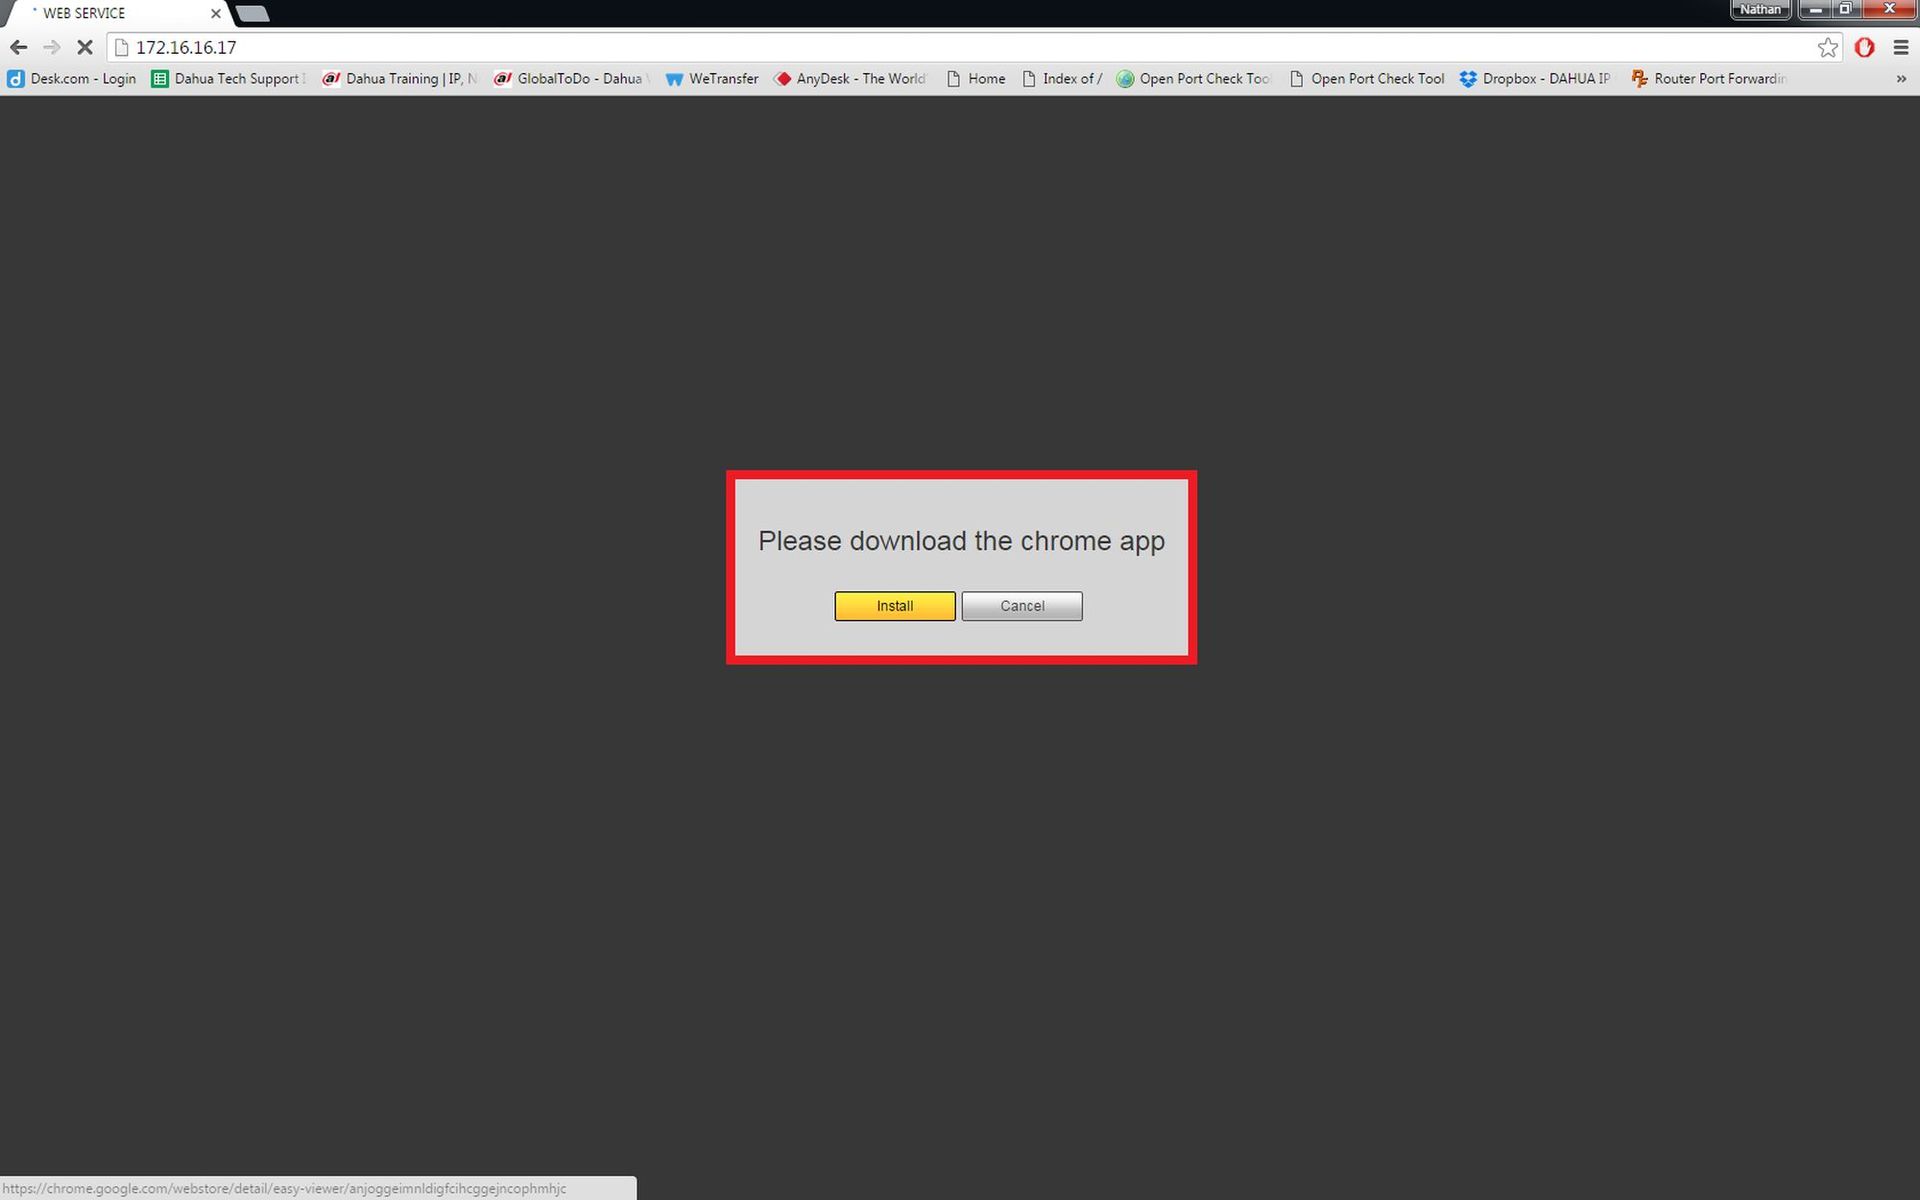Image resolution: width=1920 pixels, height=1200 pixels.
Task: Open the WeTransfer bookmark
Action: pos(712,79)
